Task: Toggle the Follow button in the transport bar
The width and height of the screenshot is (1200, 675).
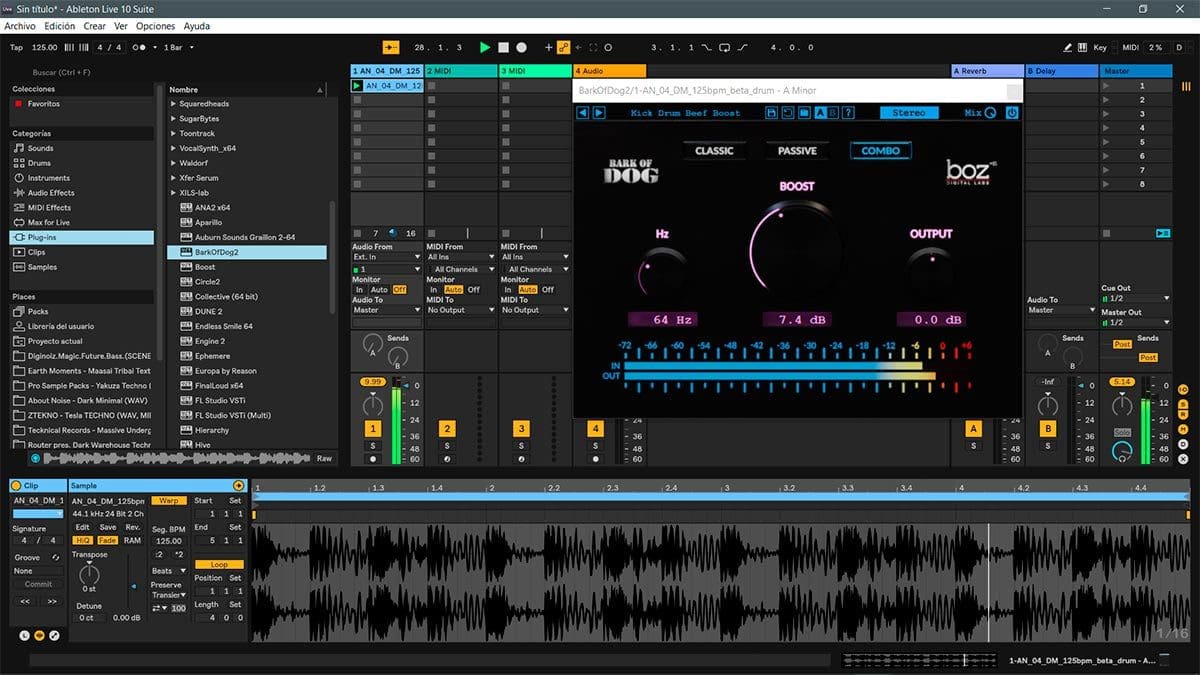Action: tap(390, 47)
